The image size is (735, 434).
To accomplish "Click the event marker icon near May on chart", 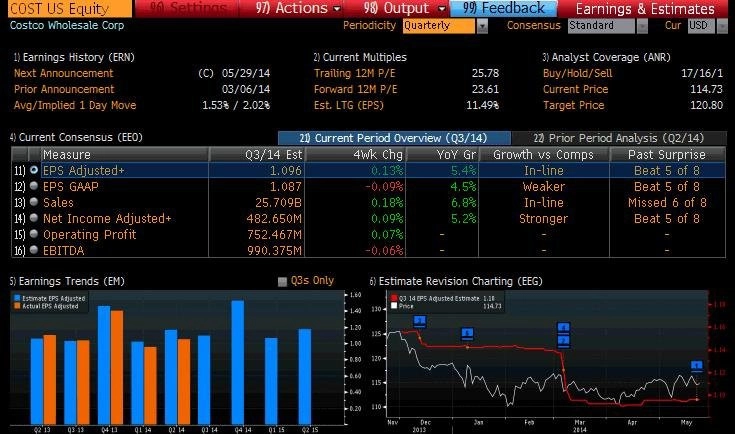I will tap(697, 366).
